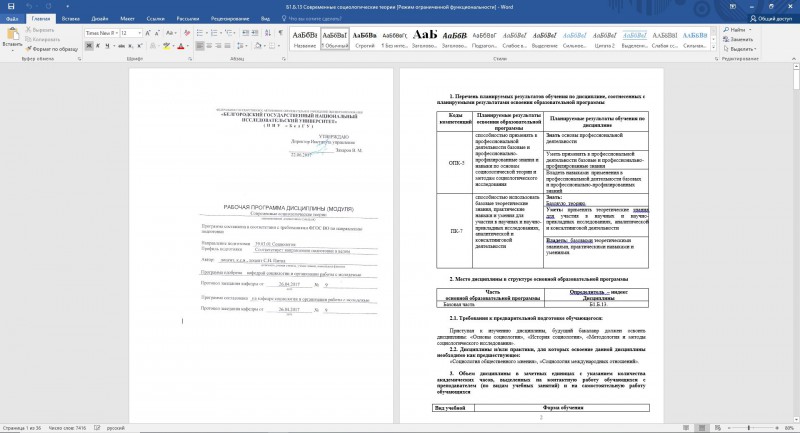This screenshot has width=800, height=433.
Task: Switch to the Ссылки ribbon tab
Action: [156, 18]
